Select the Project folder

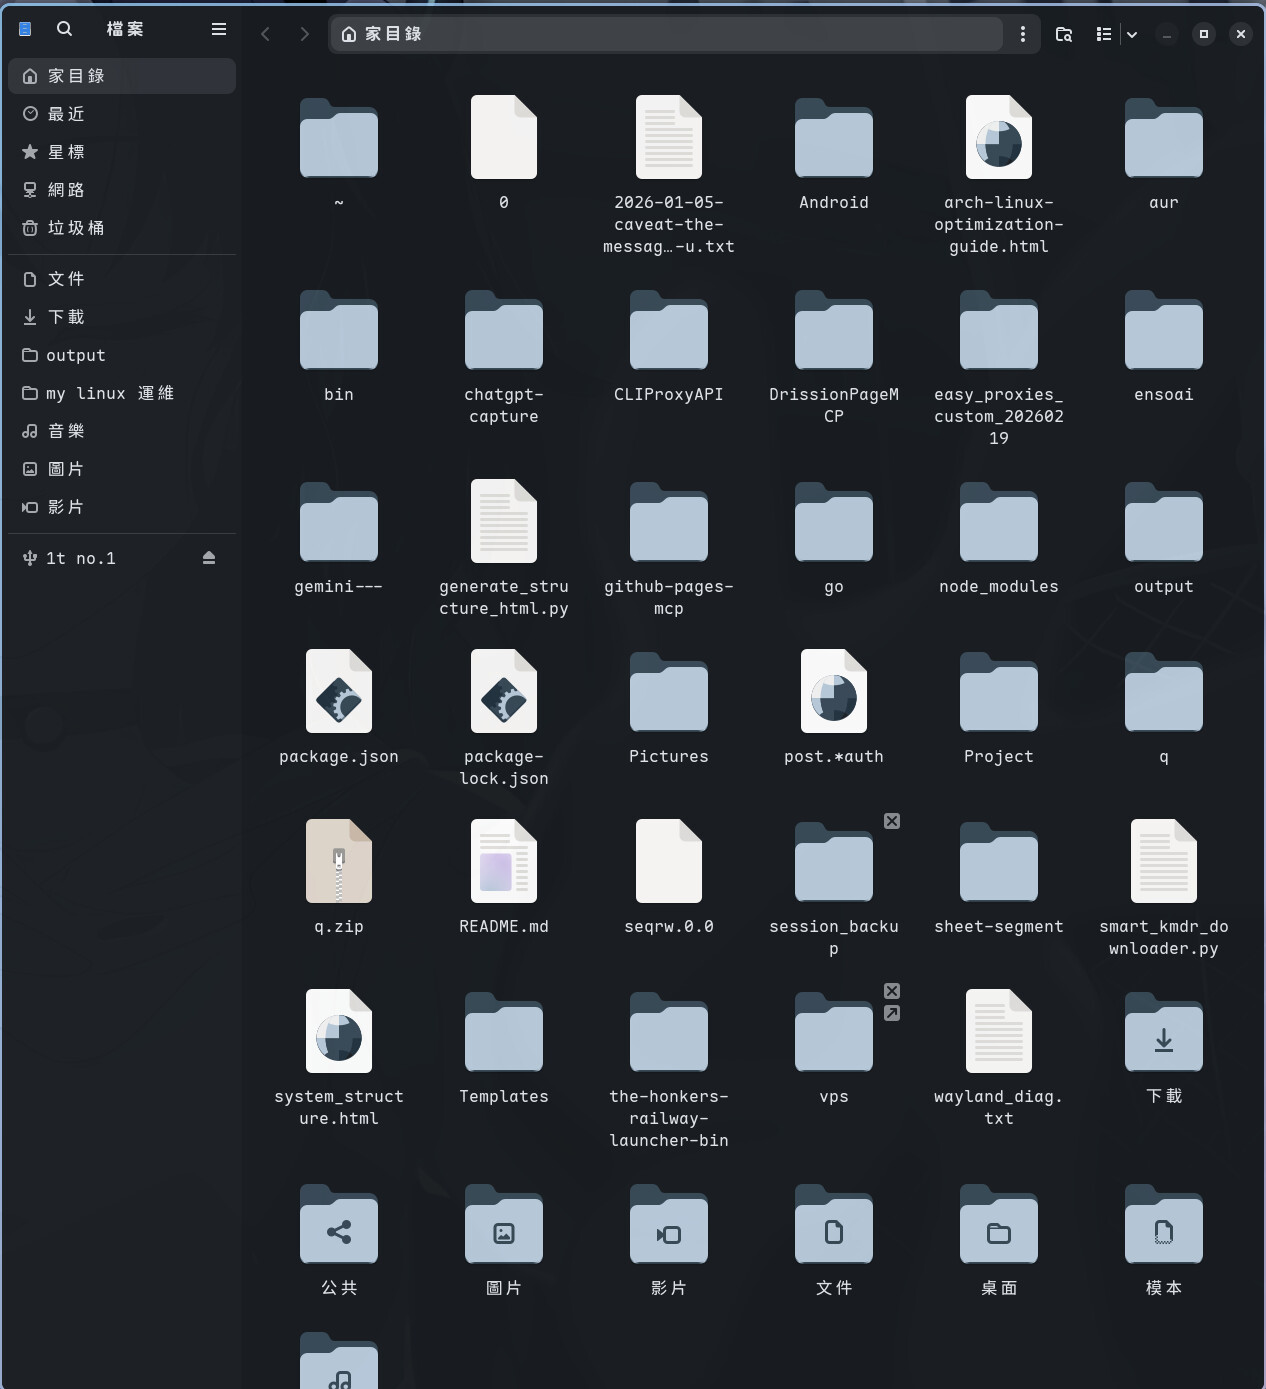click(x=999, y=692)
